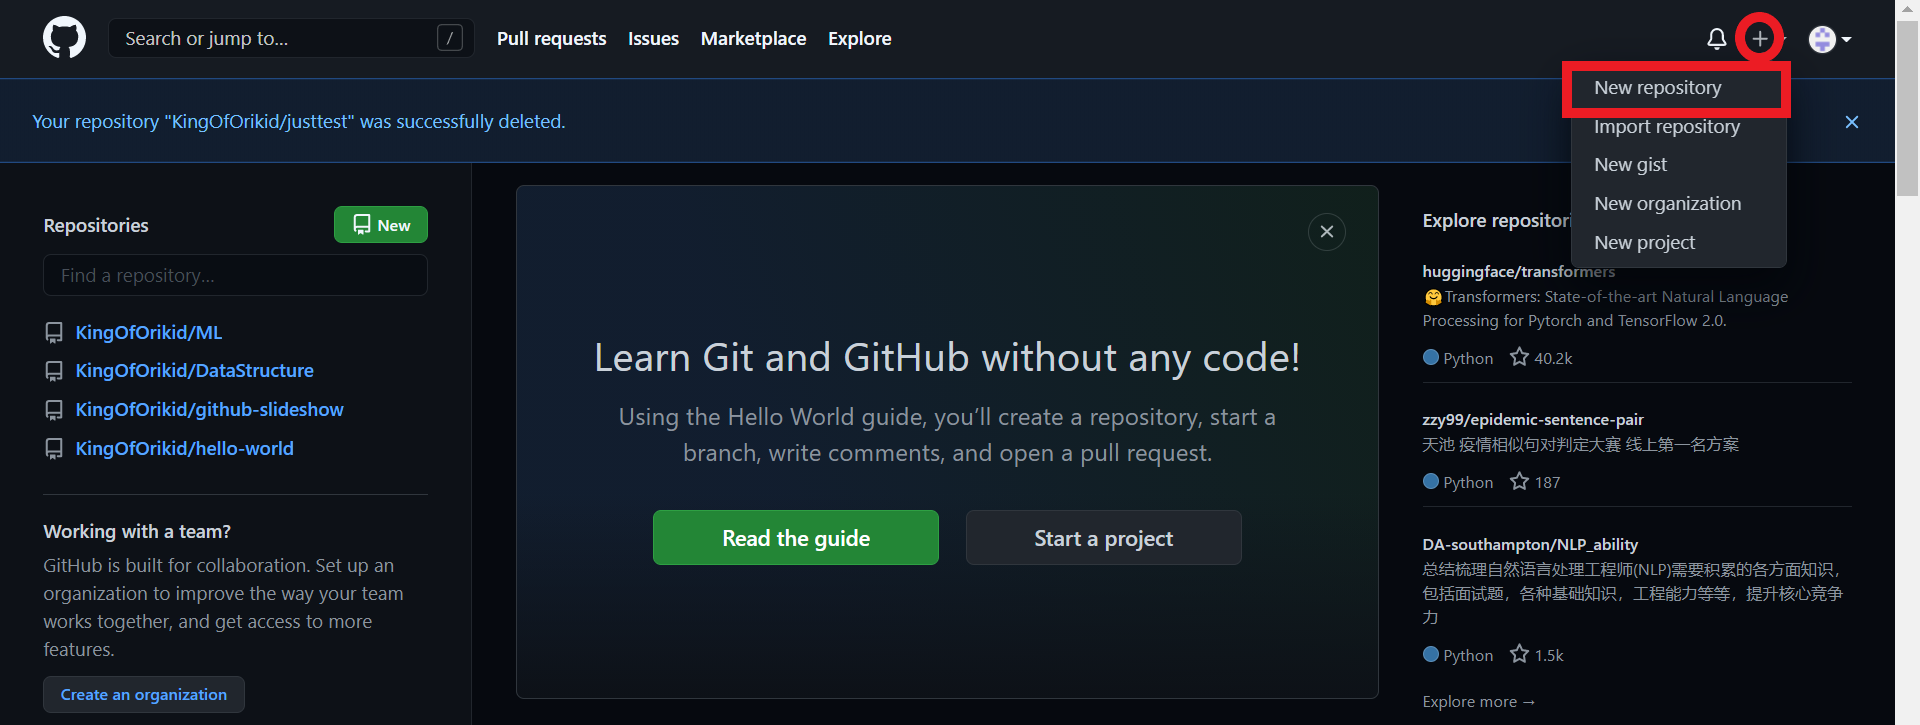1920x725 pixels.
Task: Click Create an organization button
Action: point(144,694)
